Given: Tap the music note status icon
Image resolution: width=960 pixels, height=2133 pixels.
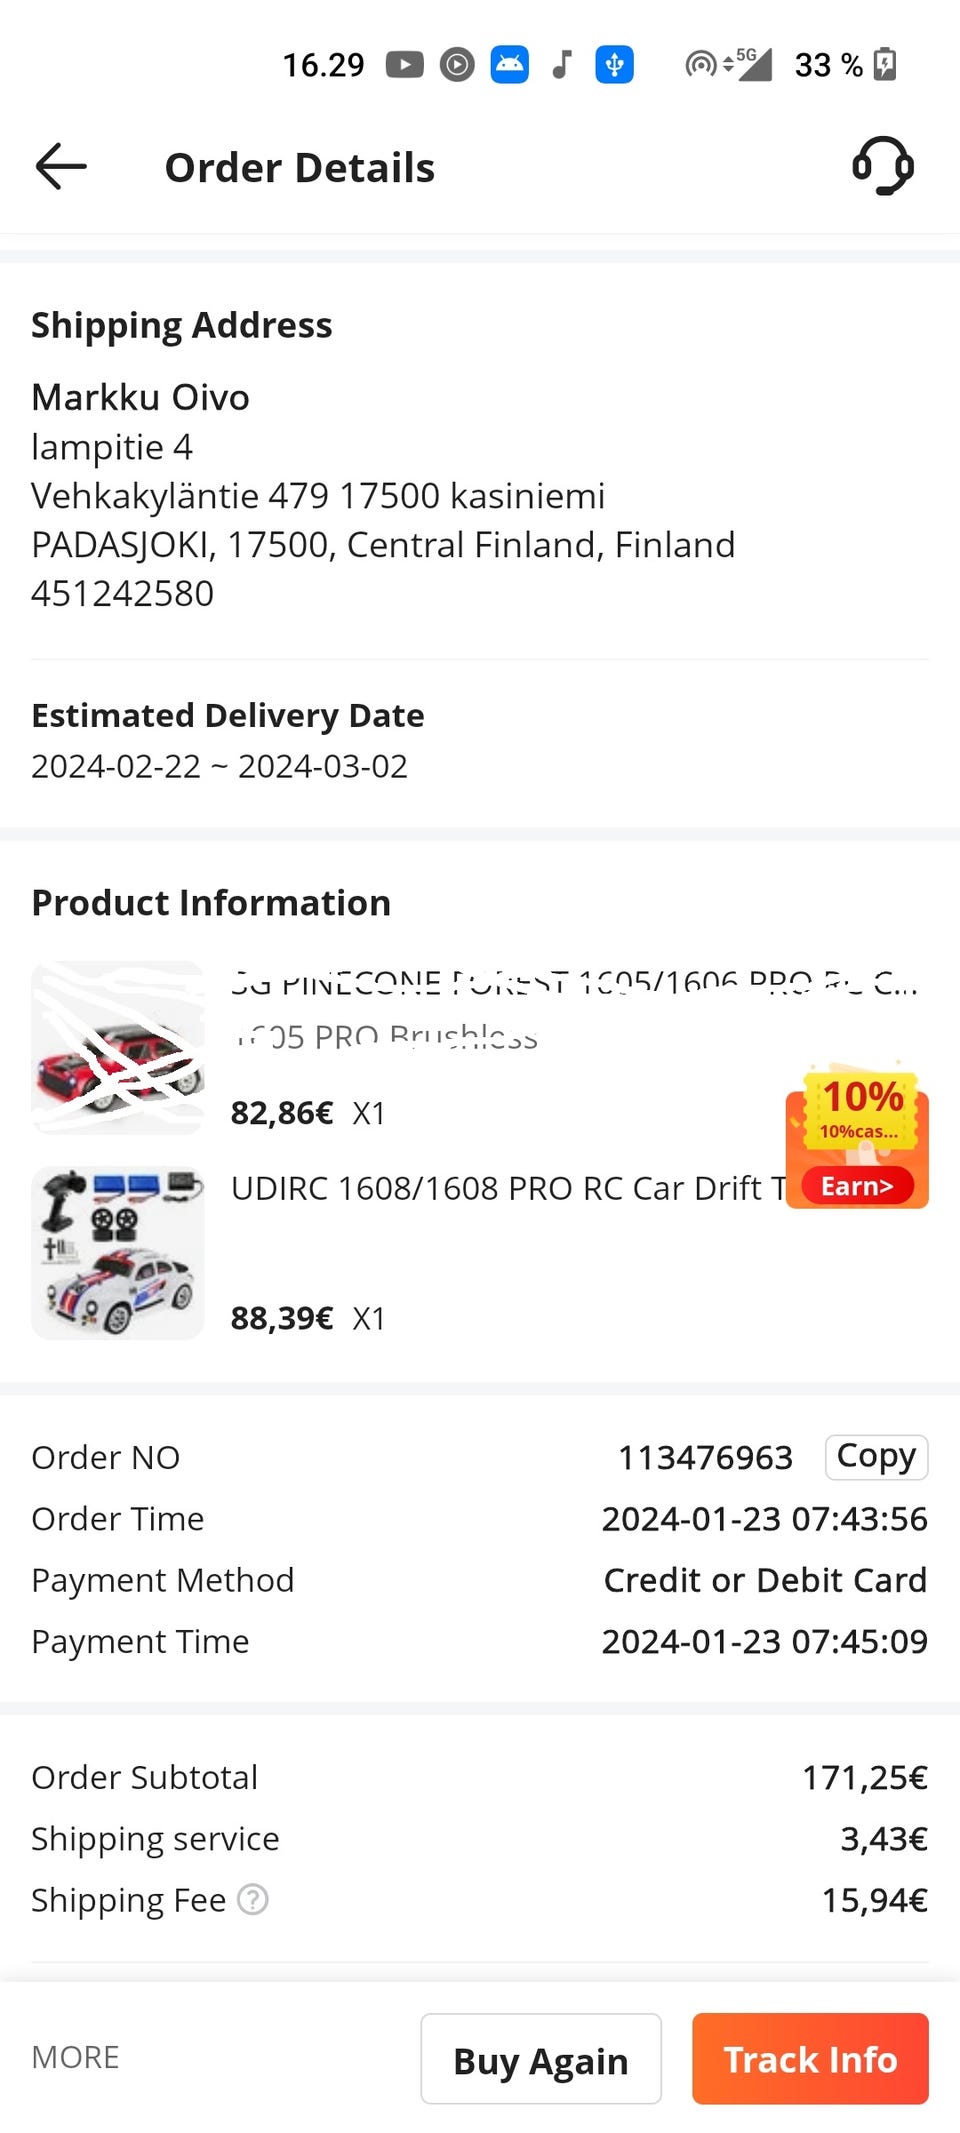Looking at the screenshot, I should (562, 65).
